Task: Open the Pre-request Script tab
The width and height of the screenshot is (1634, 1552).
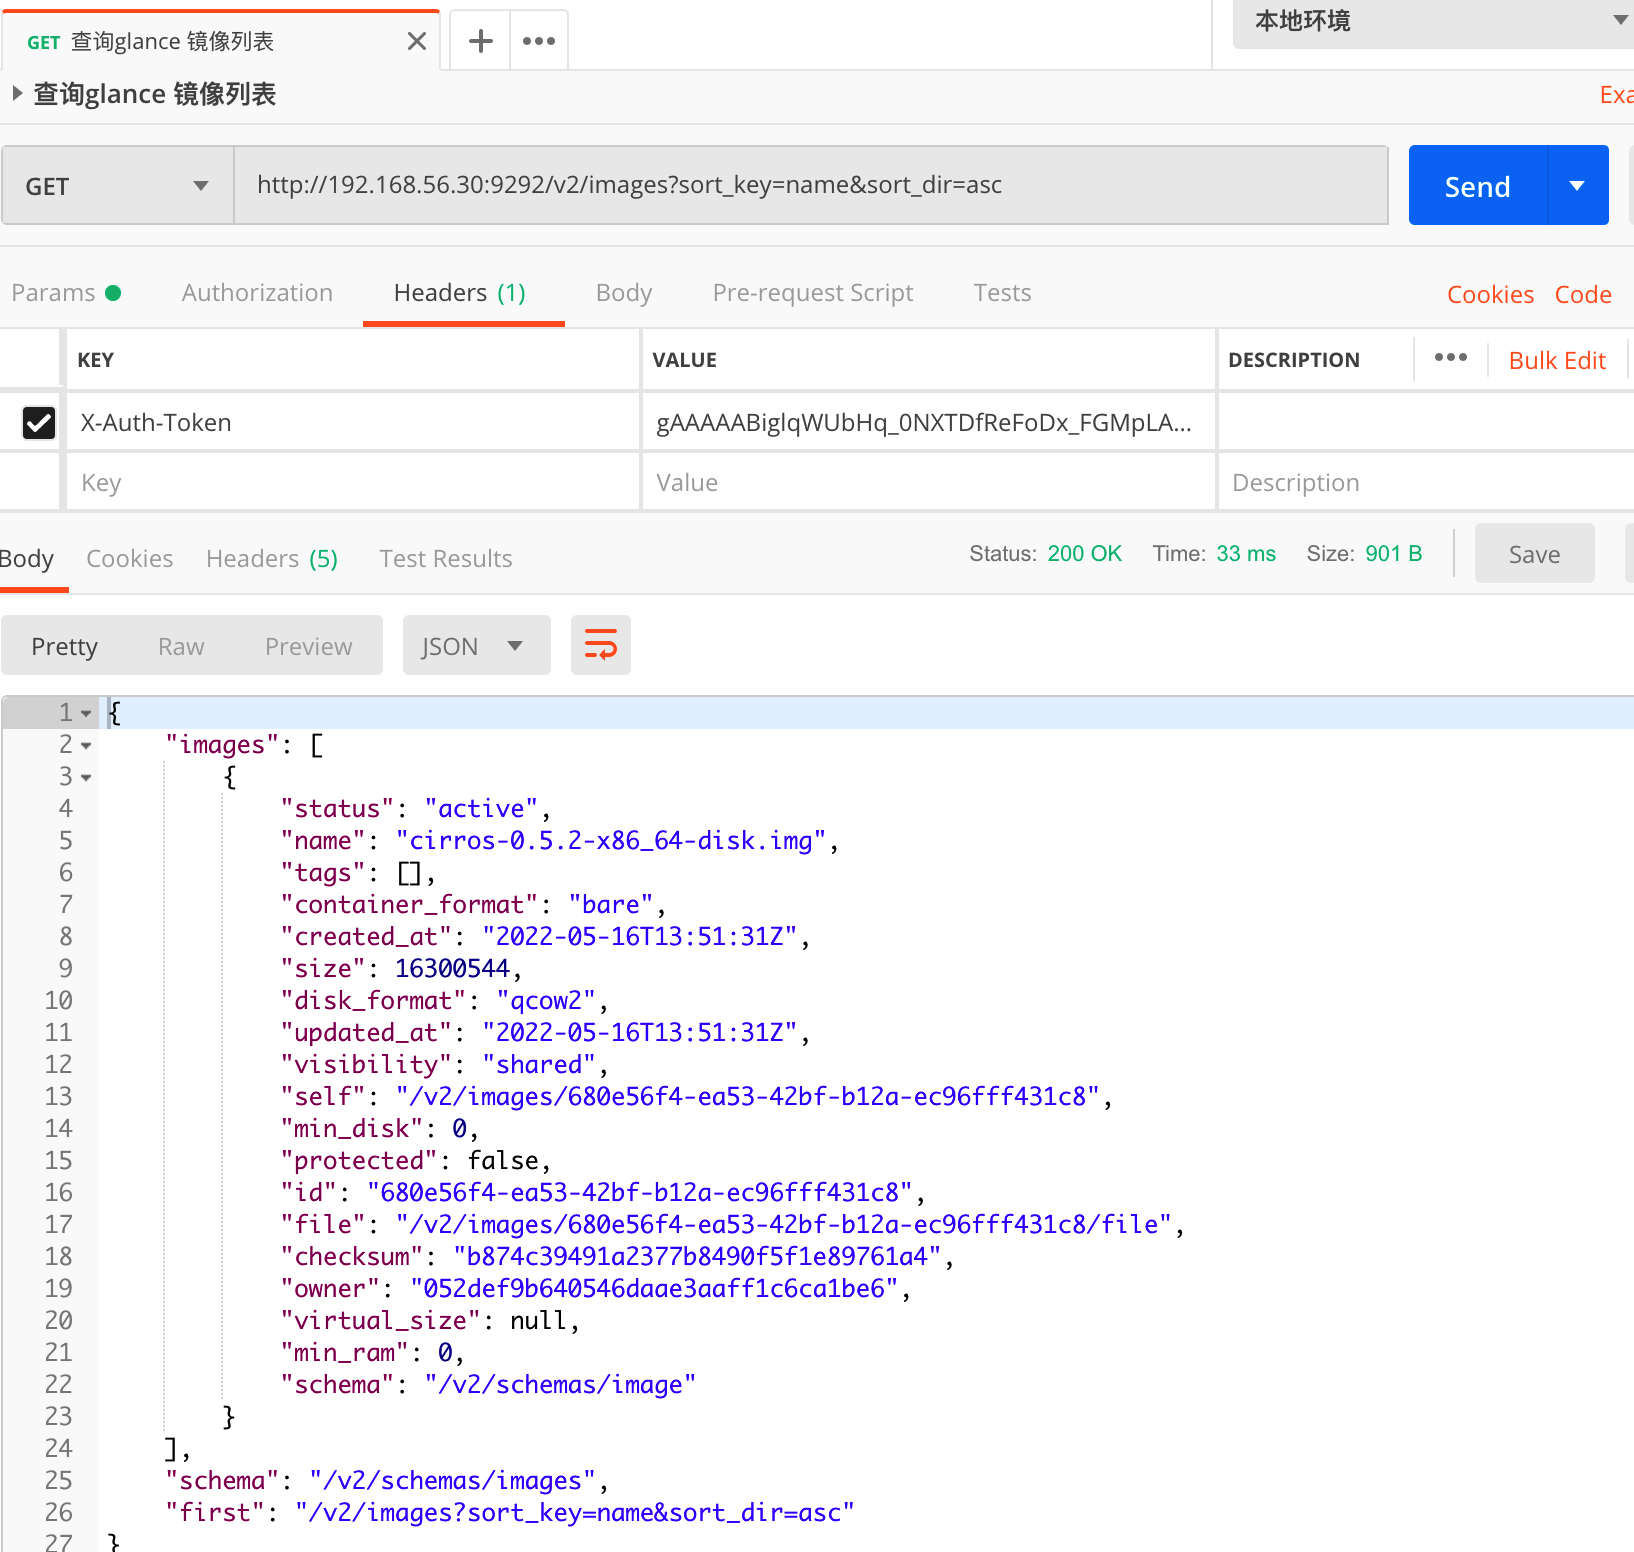Action: [813, 293]
